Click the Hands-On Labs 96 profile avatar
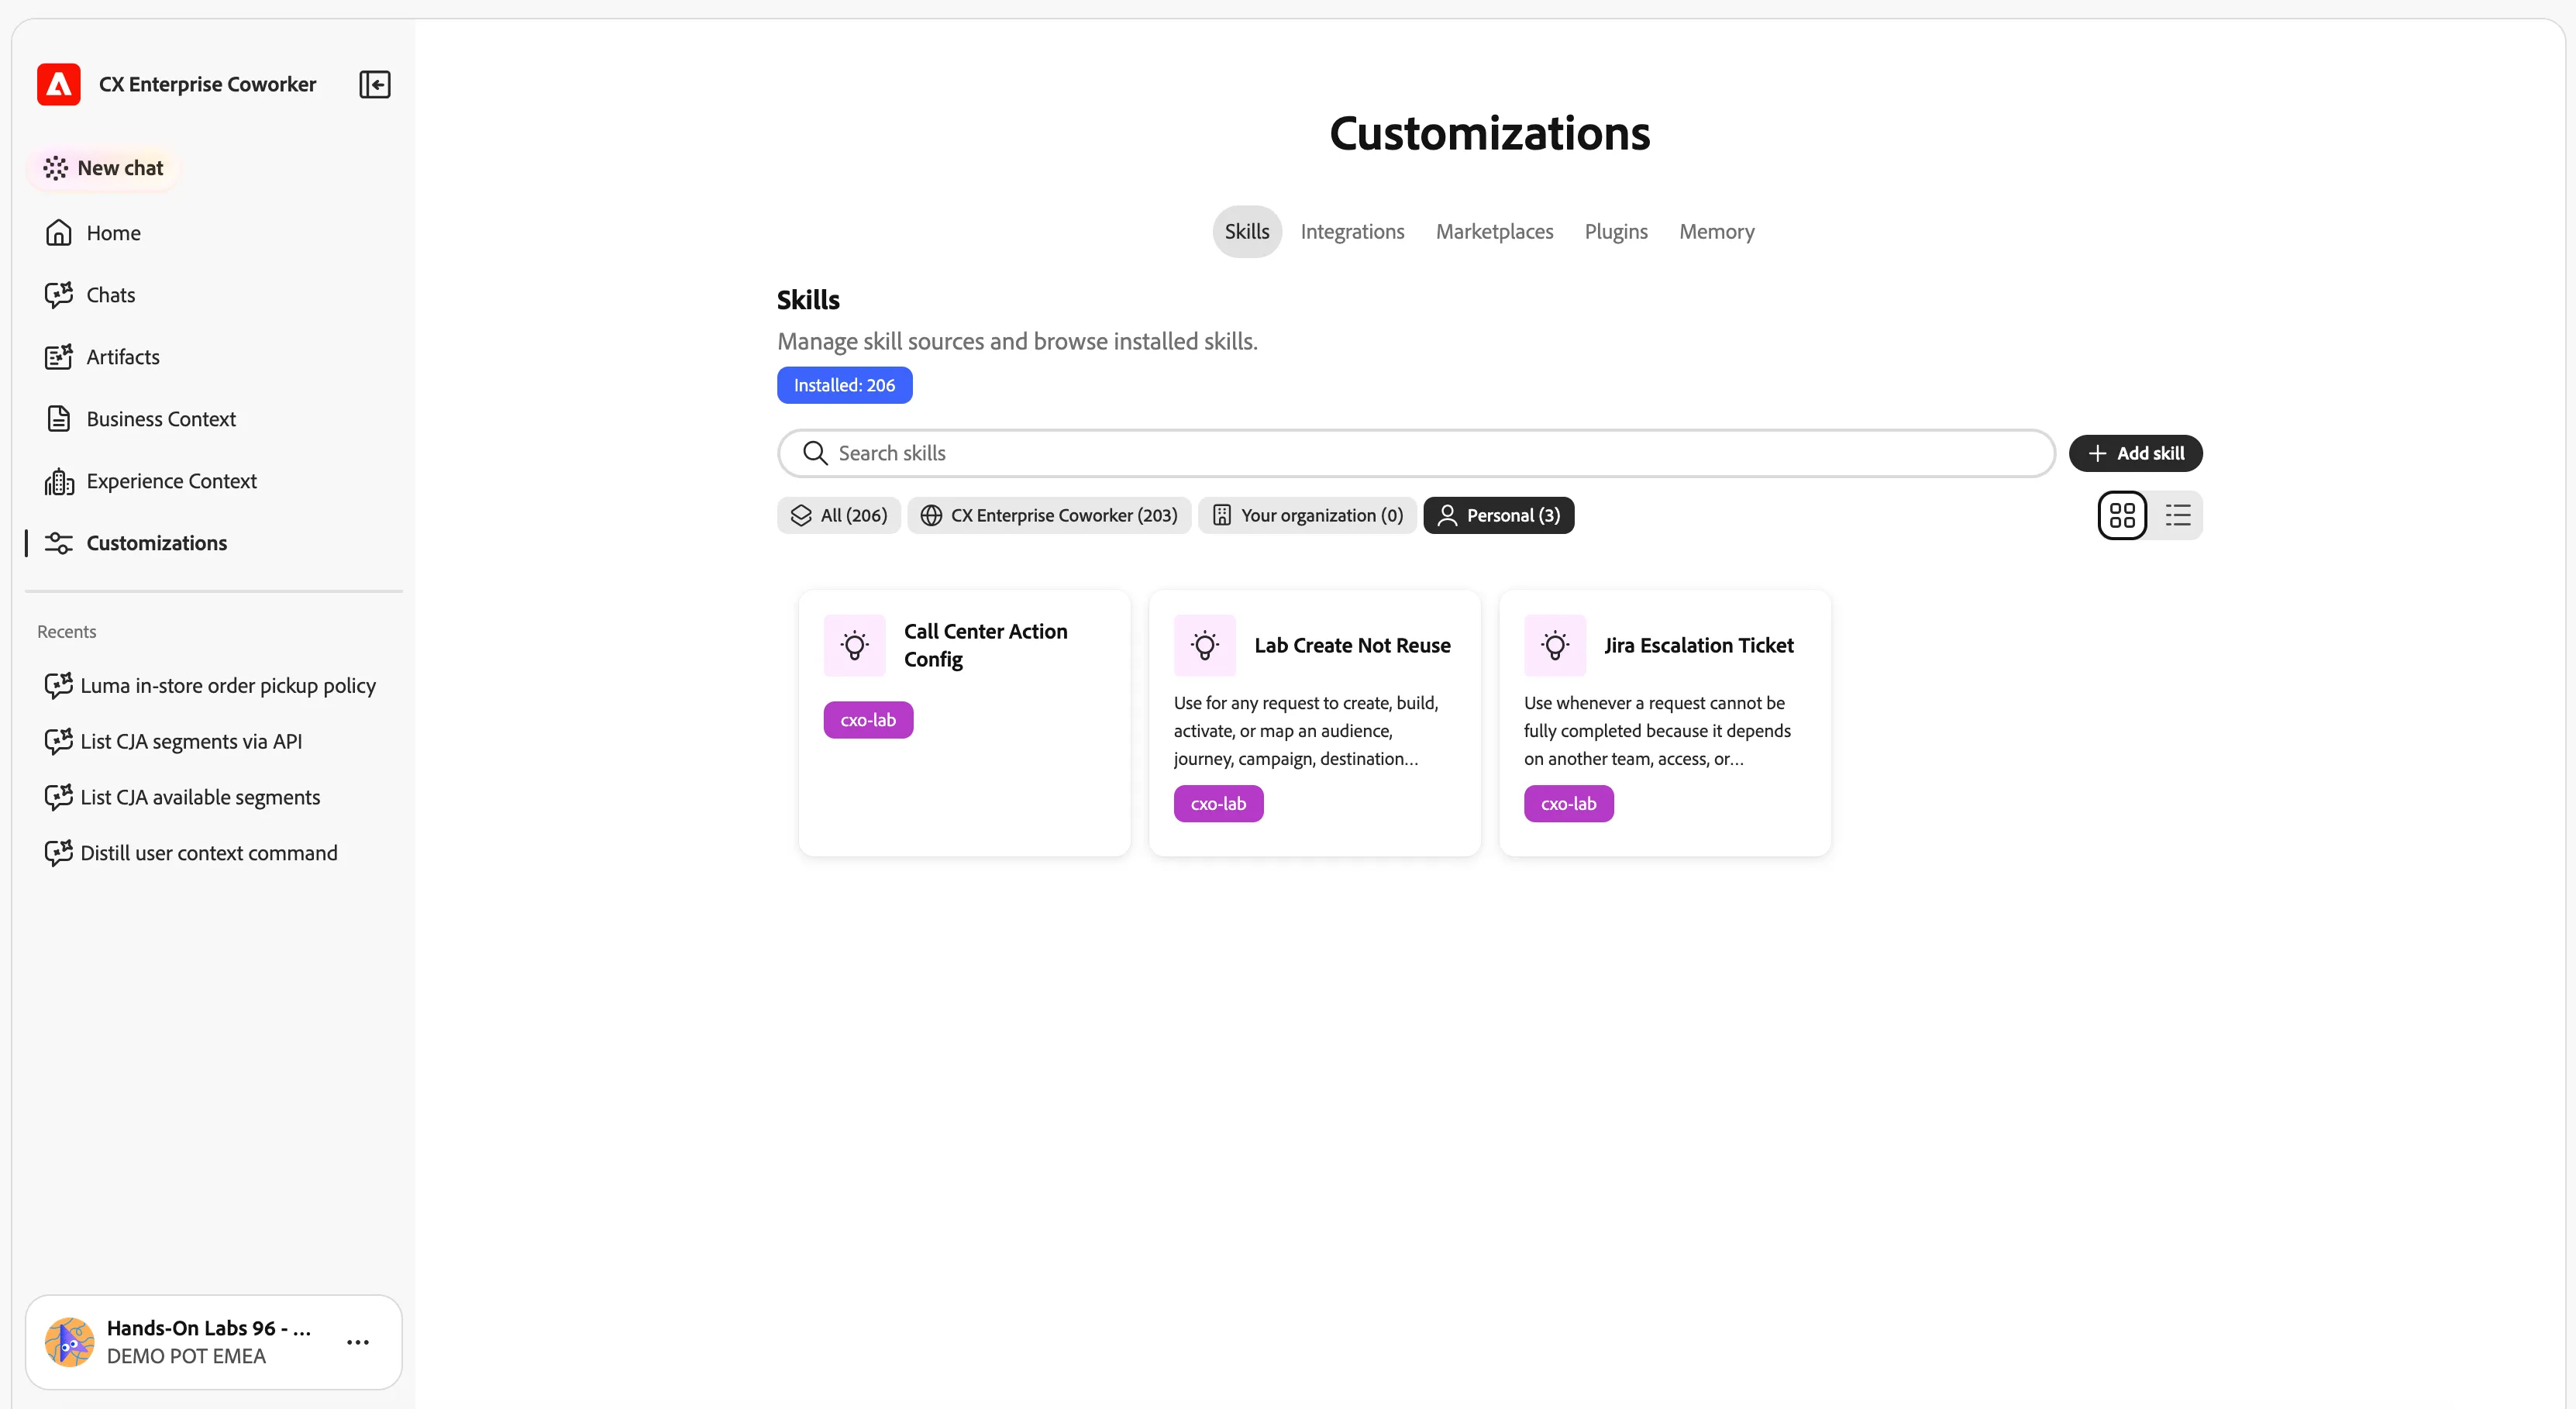 pos(69,1342)
